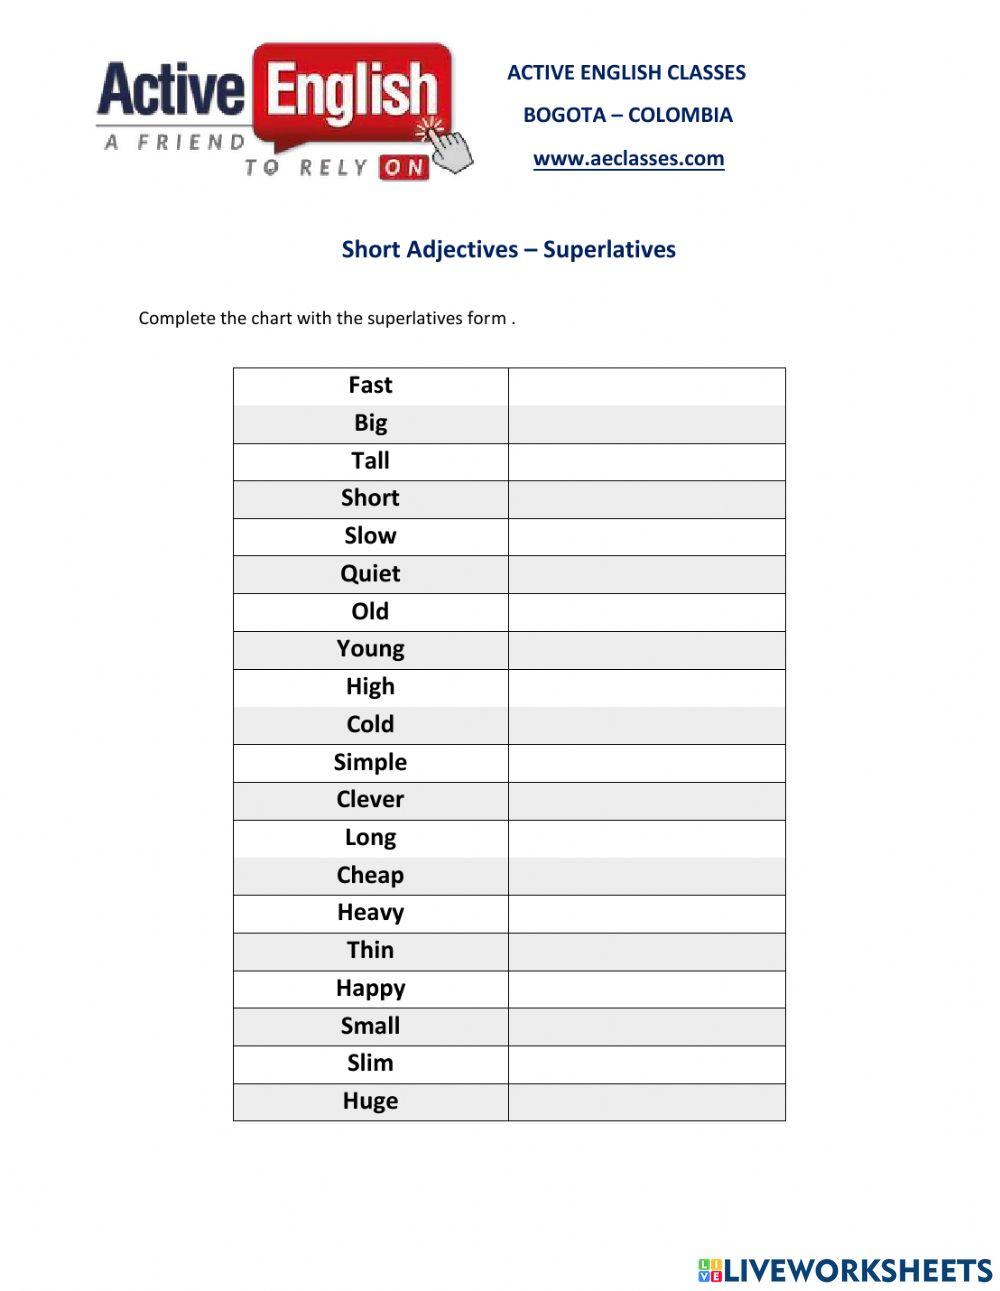Click the answer field for Simple
1000x1291 pixels.
646,763
